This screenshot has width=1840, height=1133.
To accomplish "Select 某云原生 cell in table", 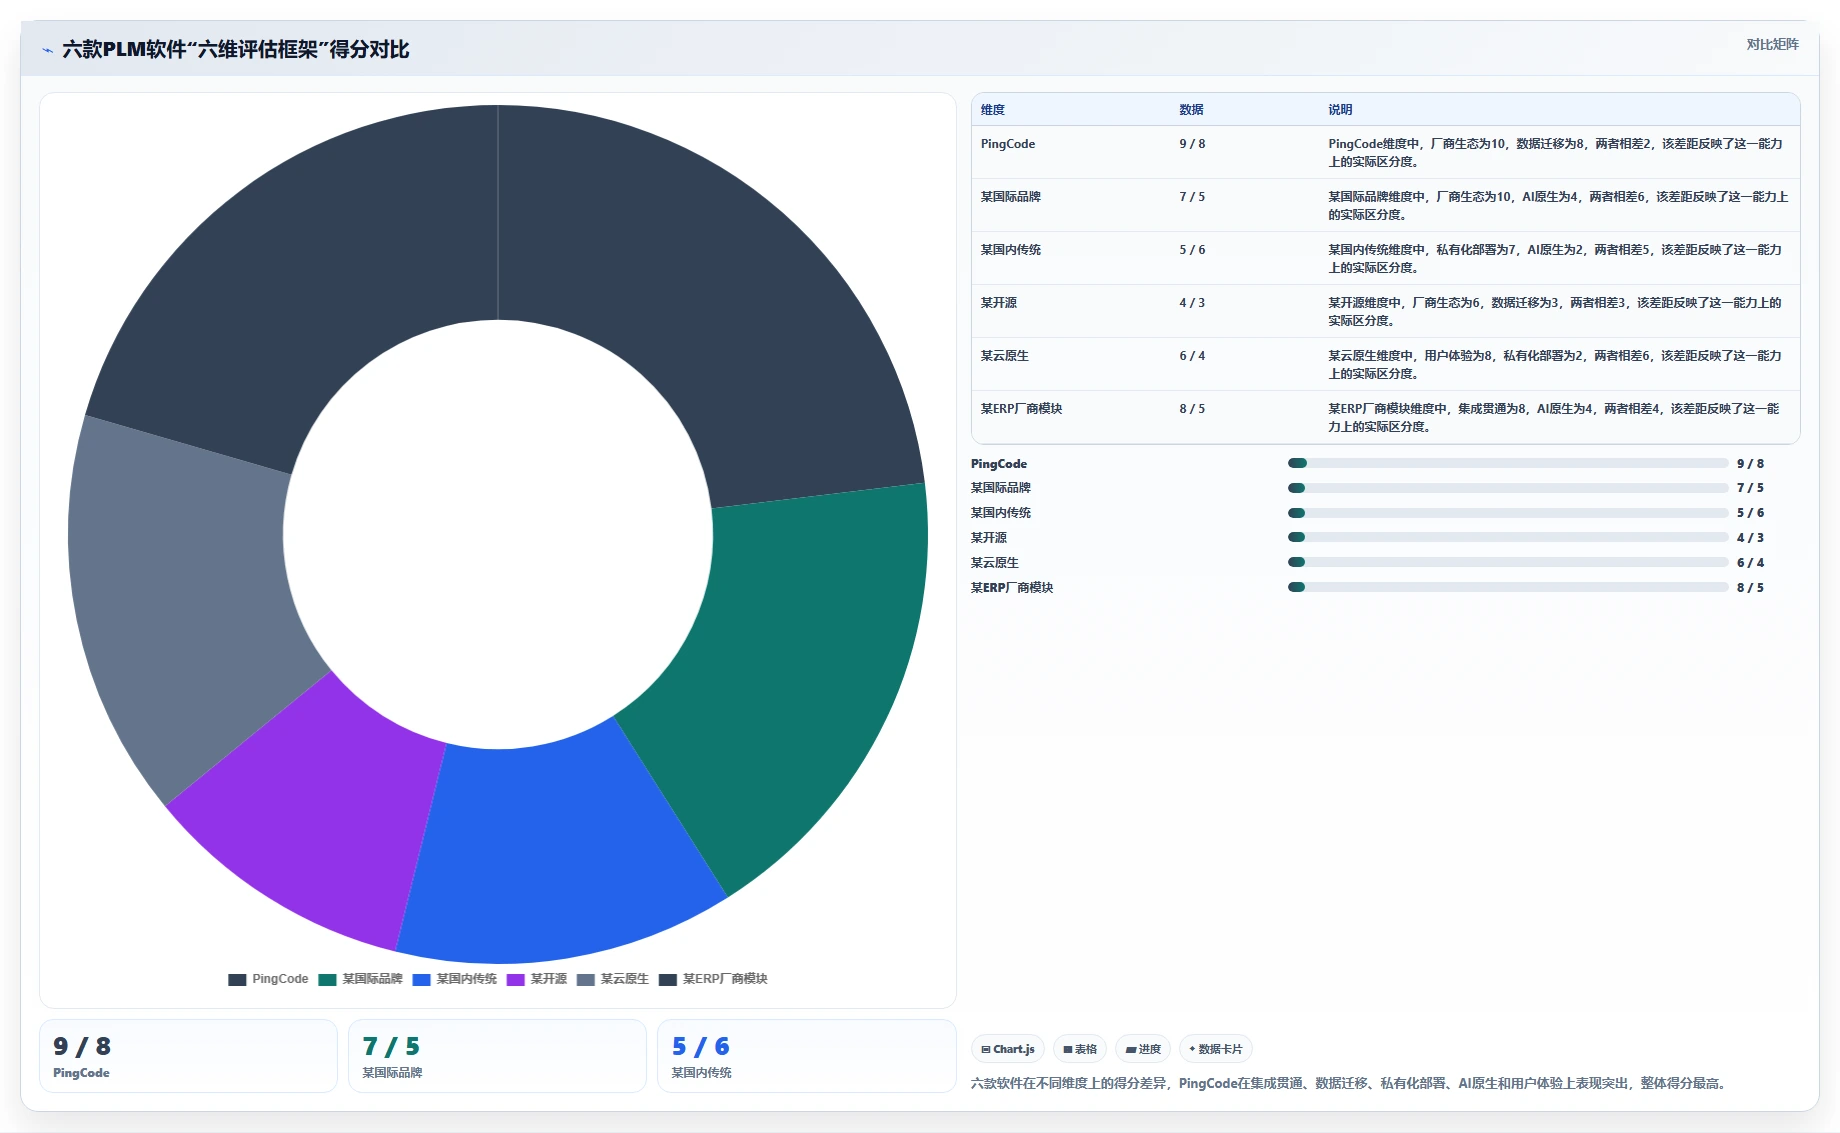I will [1004, 356].
